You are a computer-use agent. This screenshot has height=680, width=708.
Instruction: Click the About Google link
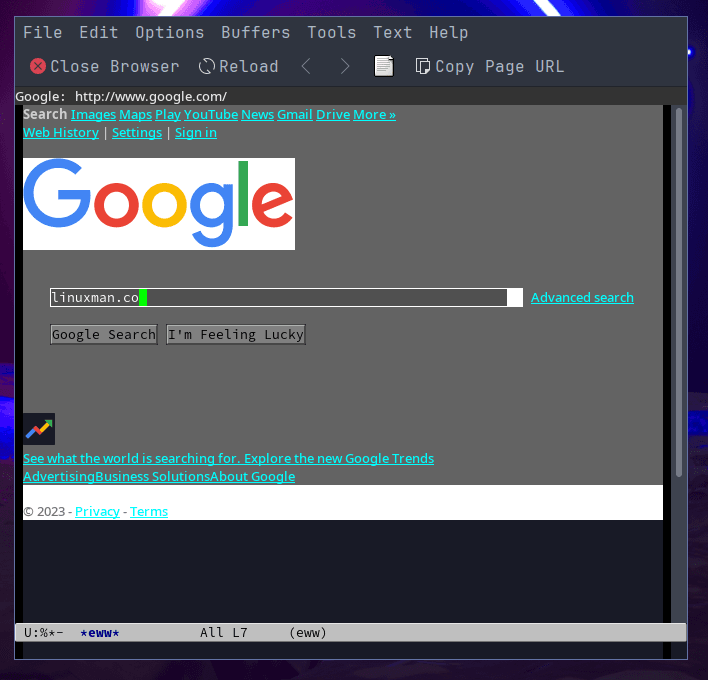tap(253, 476)
